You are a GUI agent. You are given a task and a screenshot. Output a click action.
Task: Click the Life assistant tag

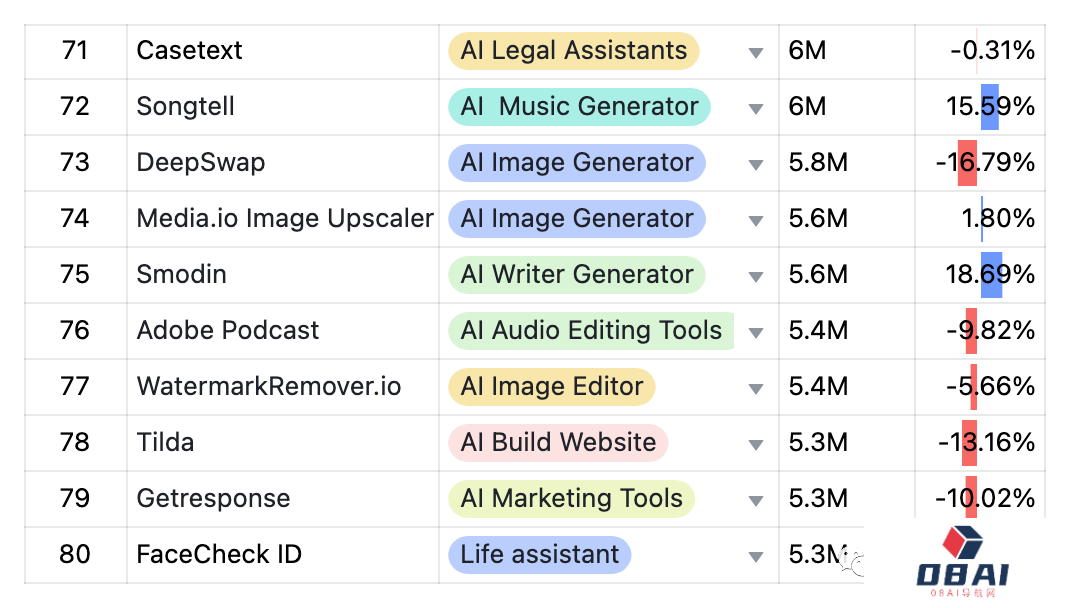click(539, 555)
